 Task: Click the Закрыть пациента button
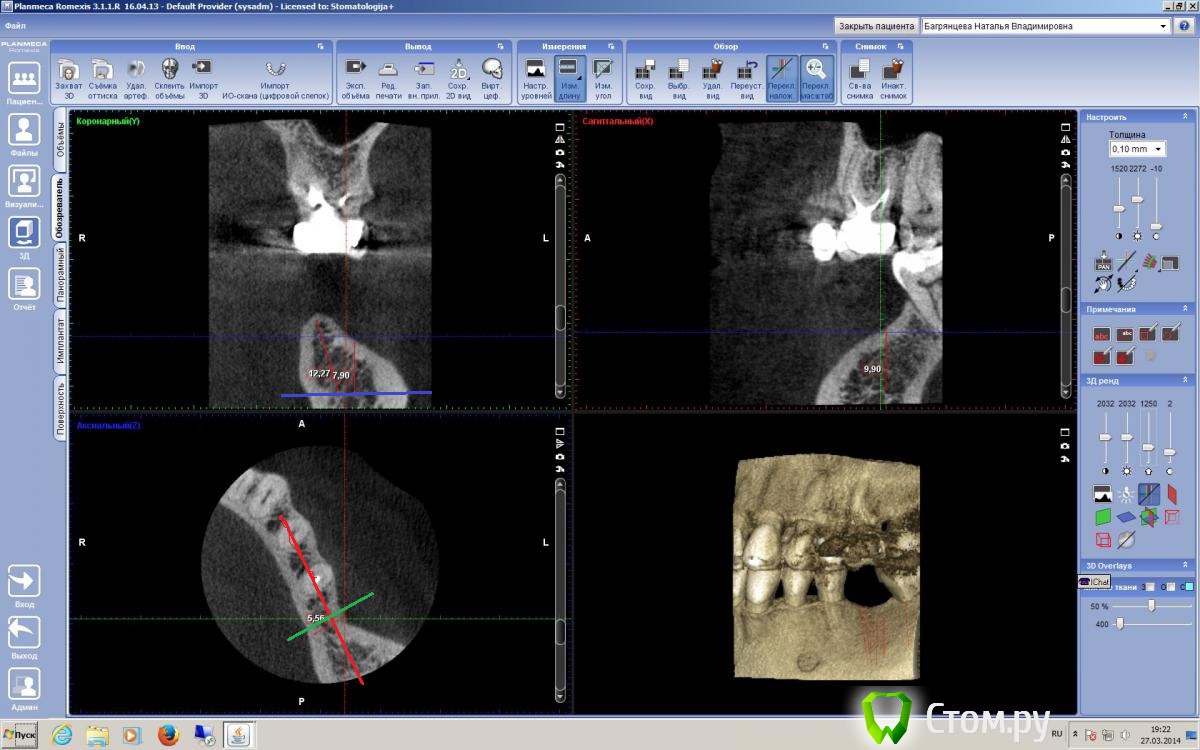click(x=876, y=26)
